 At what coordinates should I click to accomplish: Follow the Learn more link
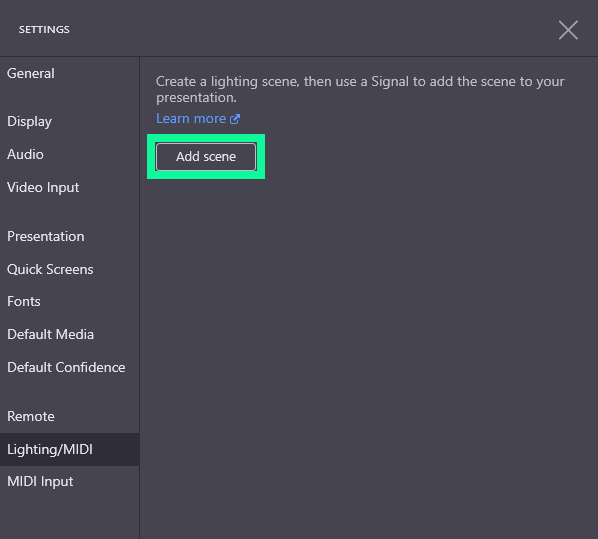198,119
